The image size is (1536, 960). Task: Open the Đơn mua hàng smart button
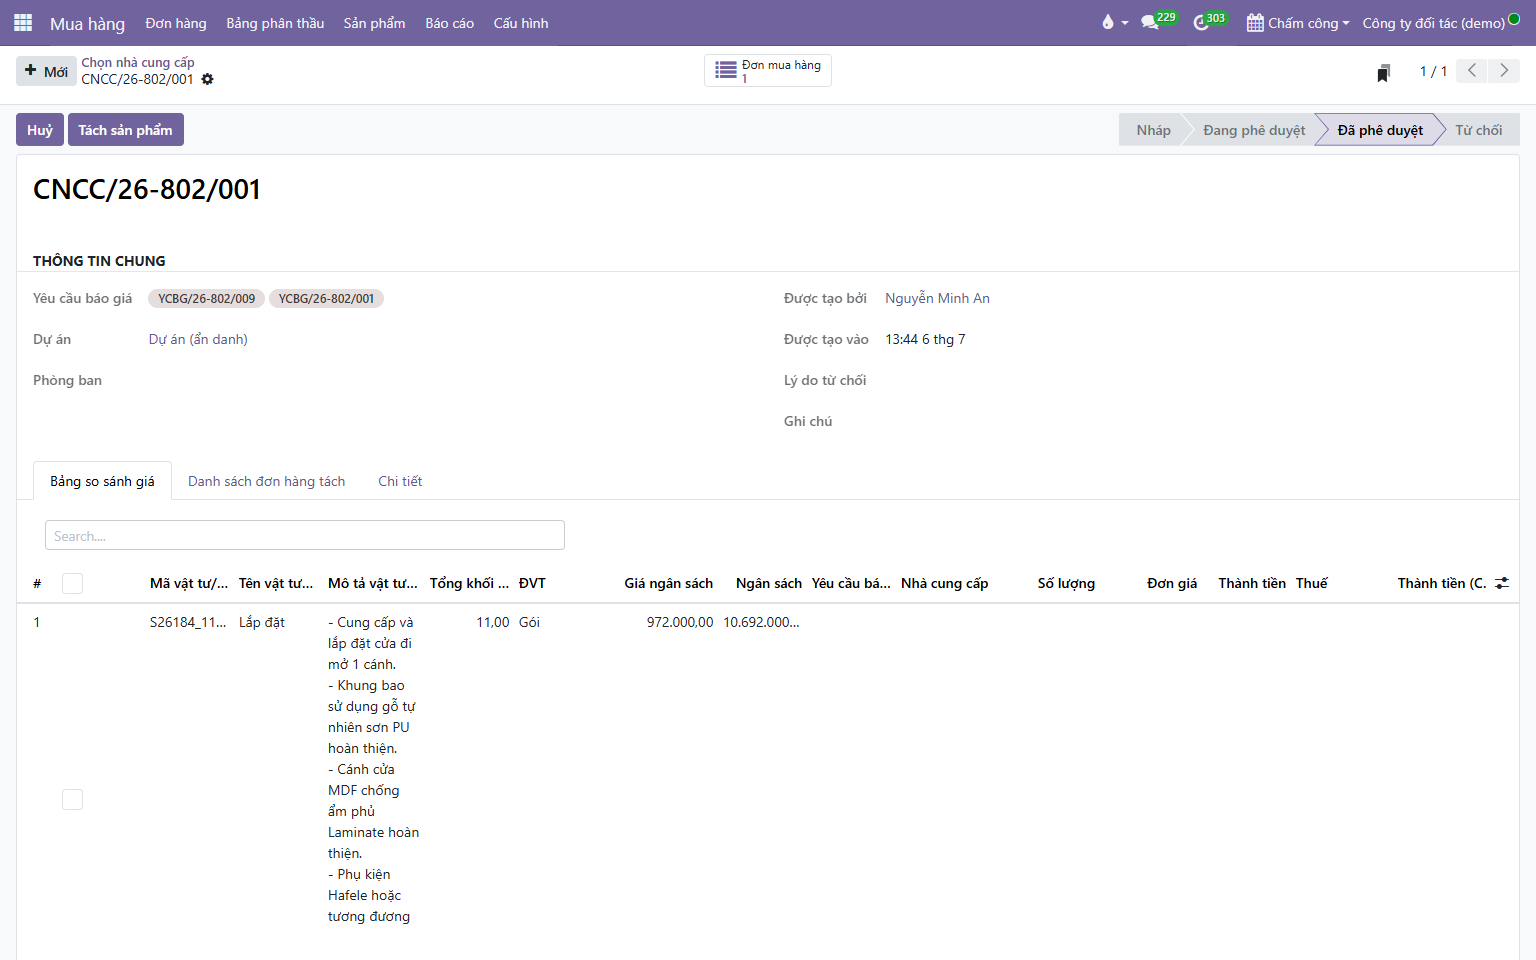pos(768,71)
